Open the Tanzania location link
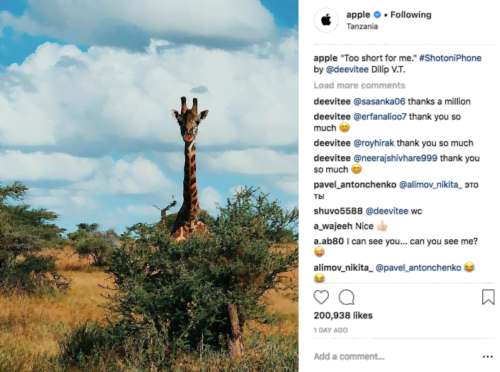Screen dimensions: 500x372 pyautogui.click(x=362, y=26)
